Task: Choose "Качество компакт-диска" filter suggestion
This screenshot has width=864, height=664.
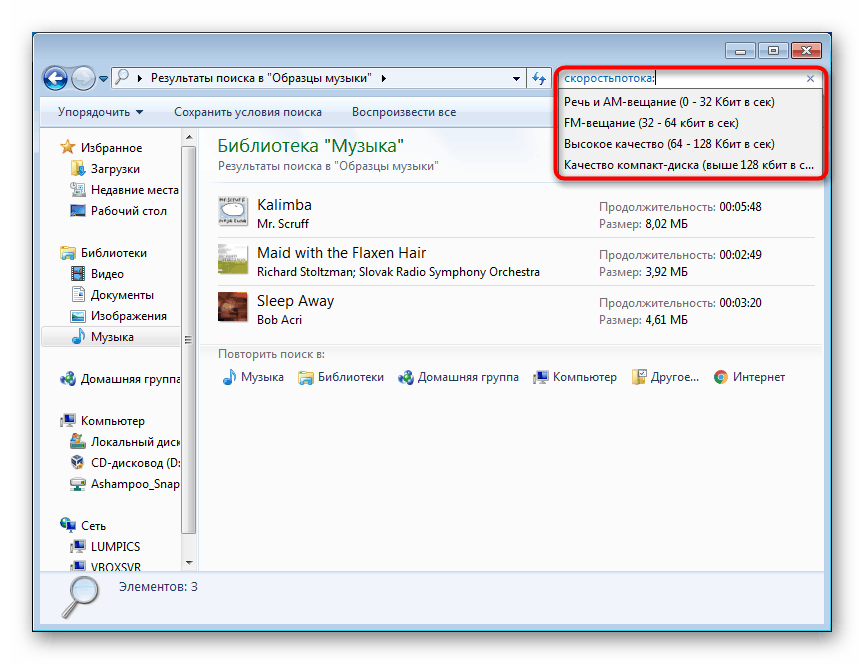Action: click(x=689, y=165)
